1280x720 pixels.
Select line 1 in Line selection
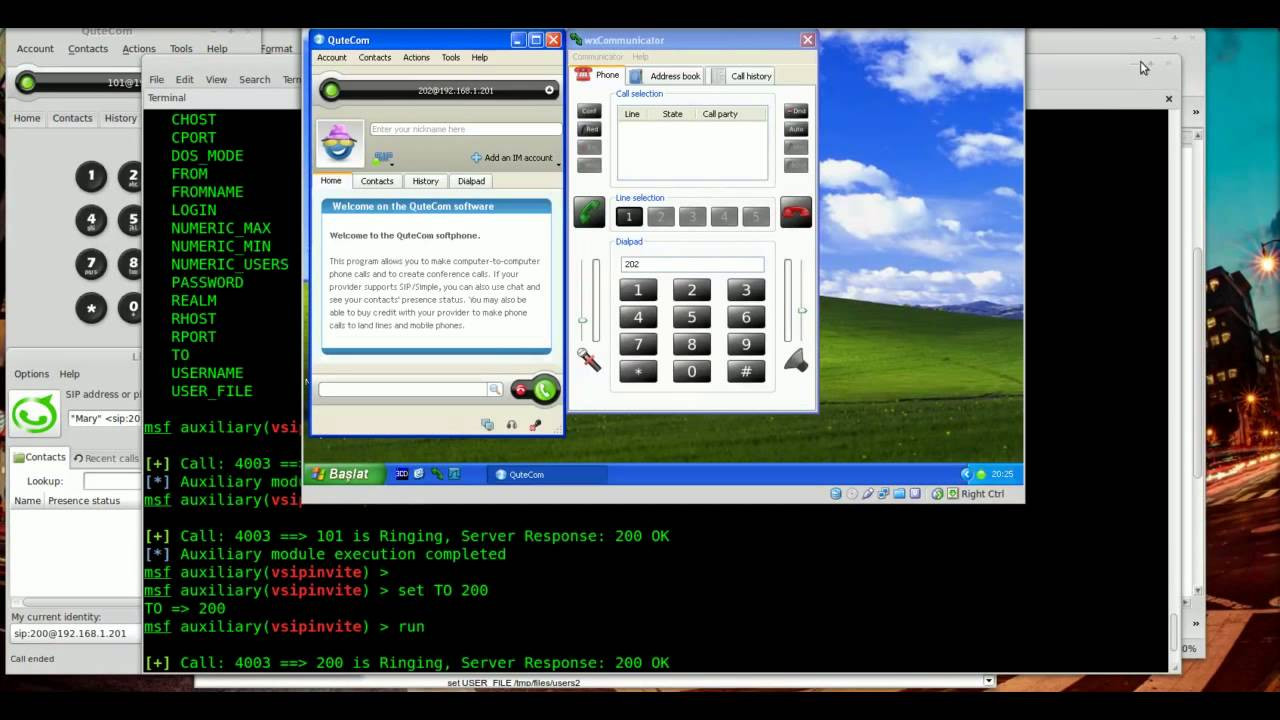[629, 216]
